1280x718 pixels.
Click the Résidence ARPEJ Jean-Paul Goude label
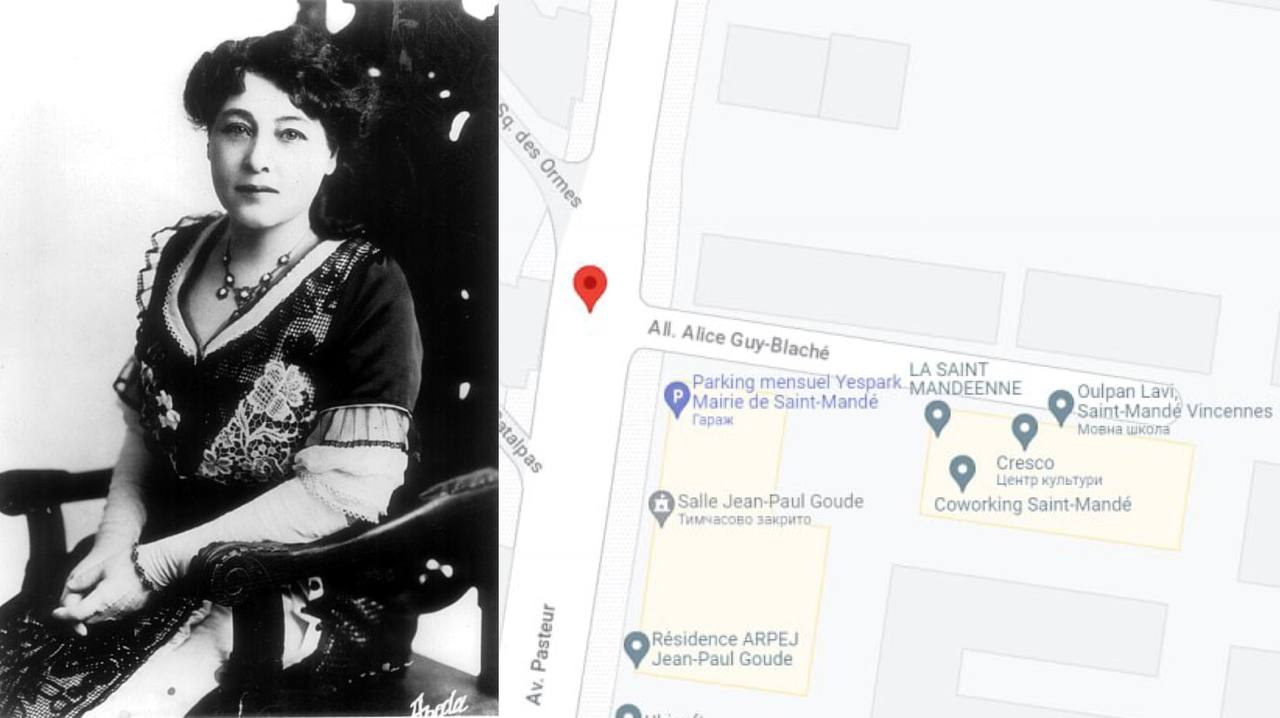(x=725, y=649)
